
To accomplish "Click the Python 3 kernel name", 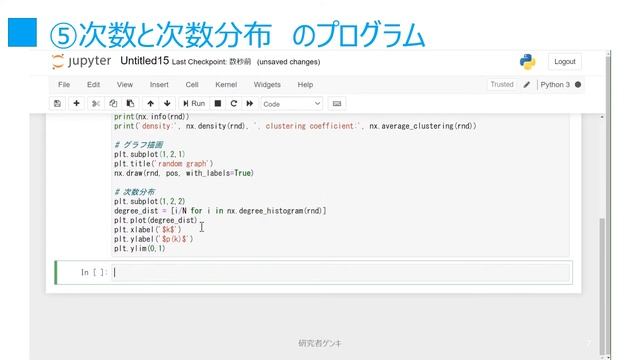I will pos(555,84).
